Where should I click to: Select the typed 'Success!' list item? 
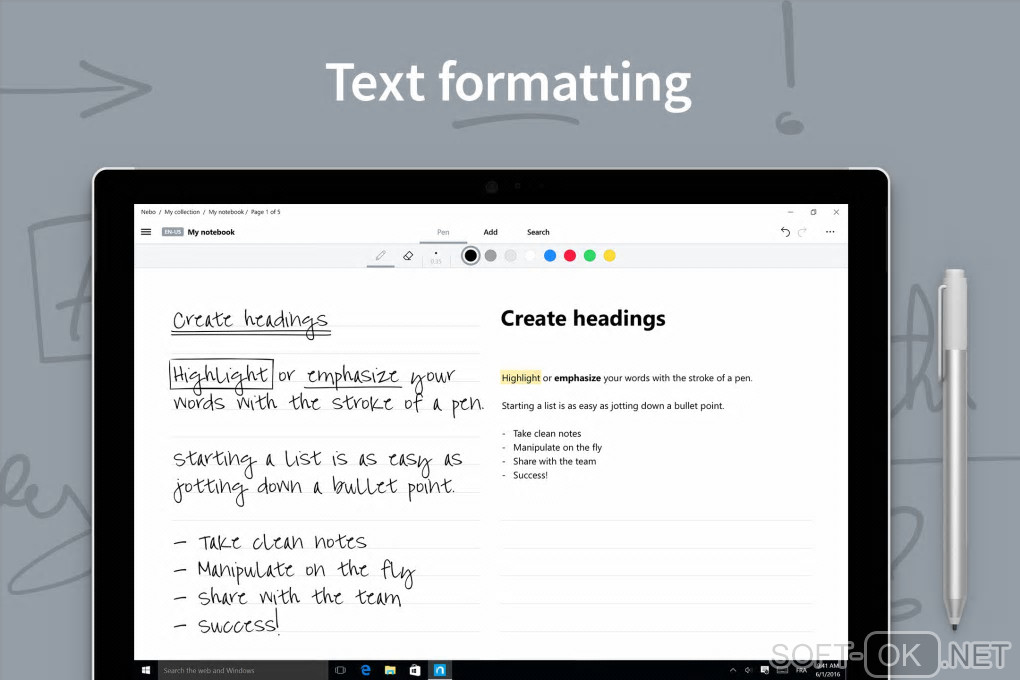click(530, 476)
